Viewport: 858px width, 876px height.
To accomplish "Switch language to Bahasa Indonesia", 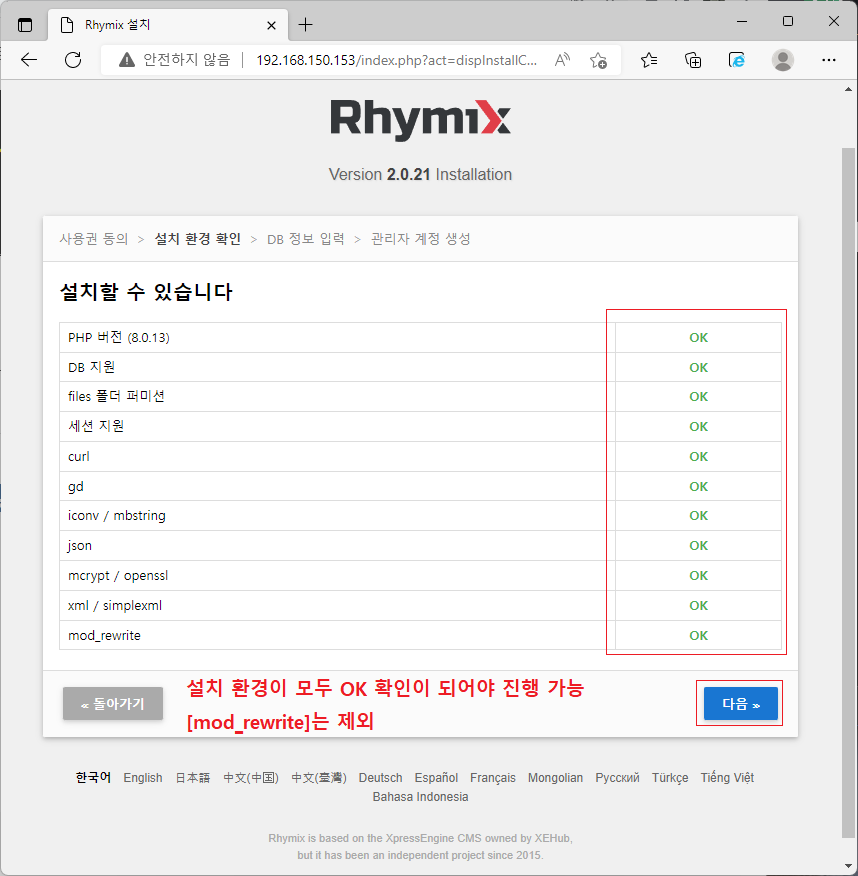I will 421,797.
